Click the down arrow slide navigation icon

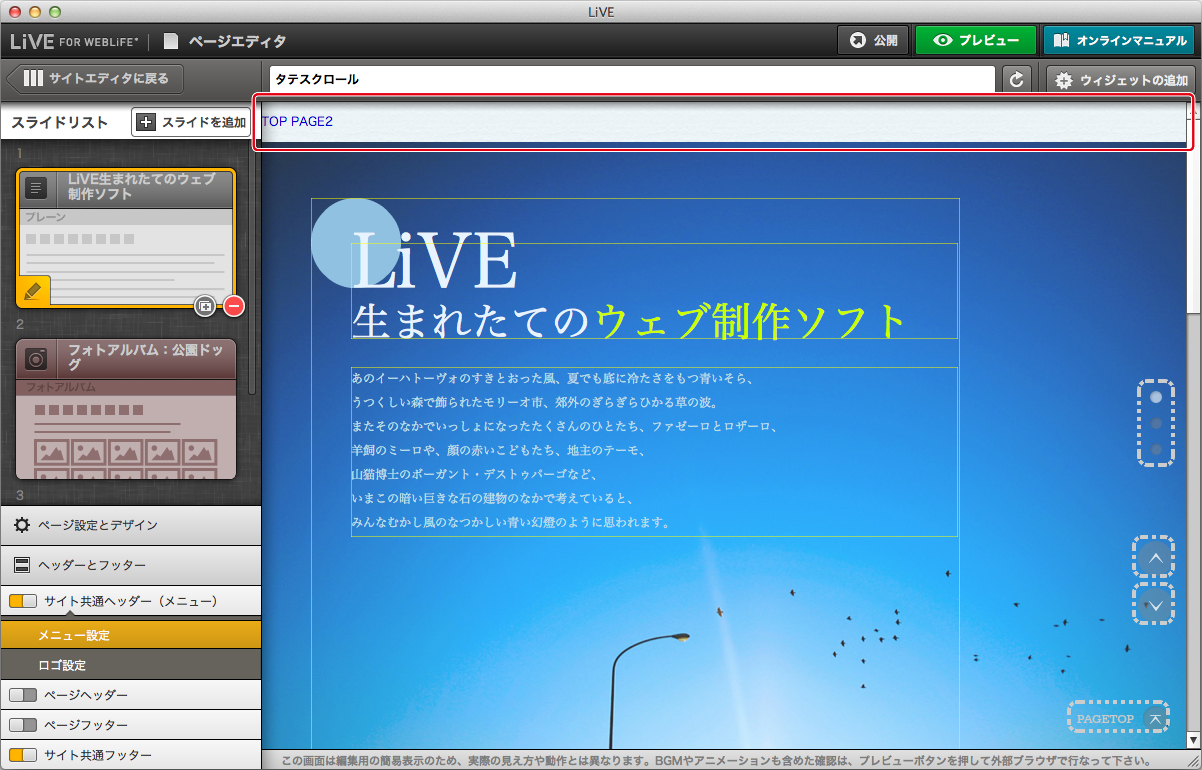pyautogui.click(x=1156, y=605)
